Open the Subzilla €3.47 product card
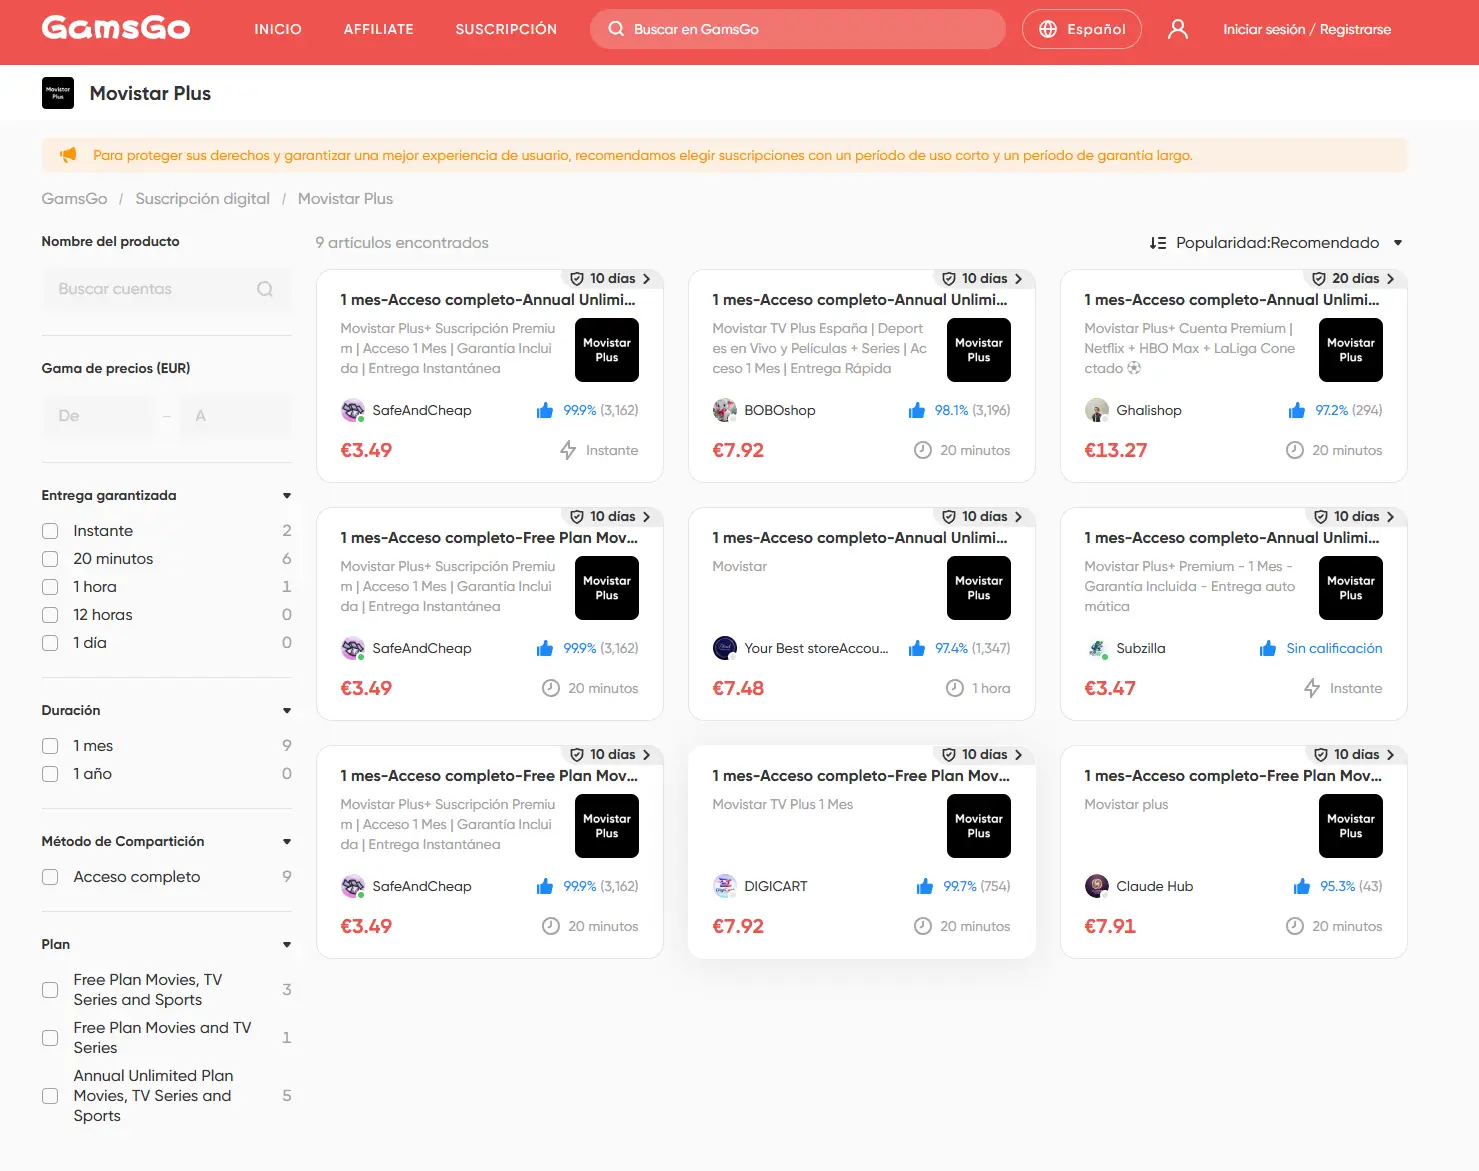Image resolution: width=1479 pixels, height=1171 pixels. (x=1233, y=614)
